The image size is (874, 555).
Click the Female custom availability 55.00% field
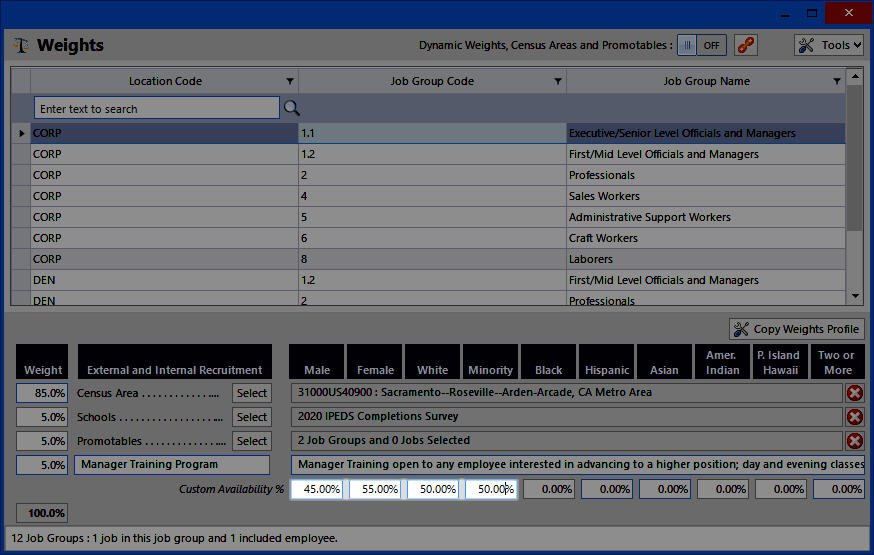[375, 489]
